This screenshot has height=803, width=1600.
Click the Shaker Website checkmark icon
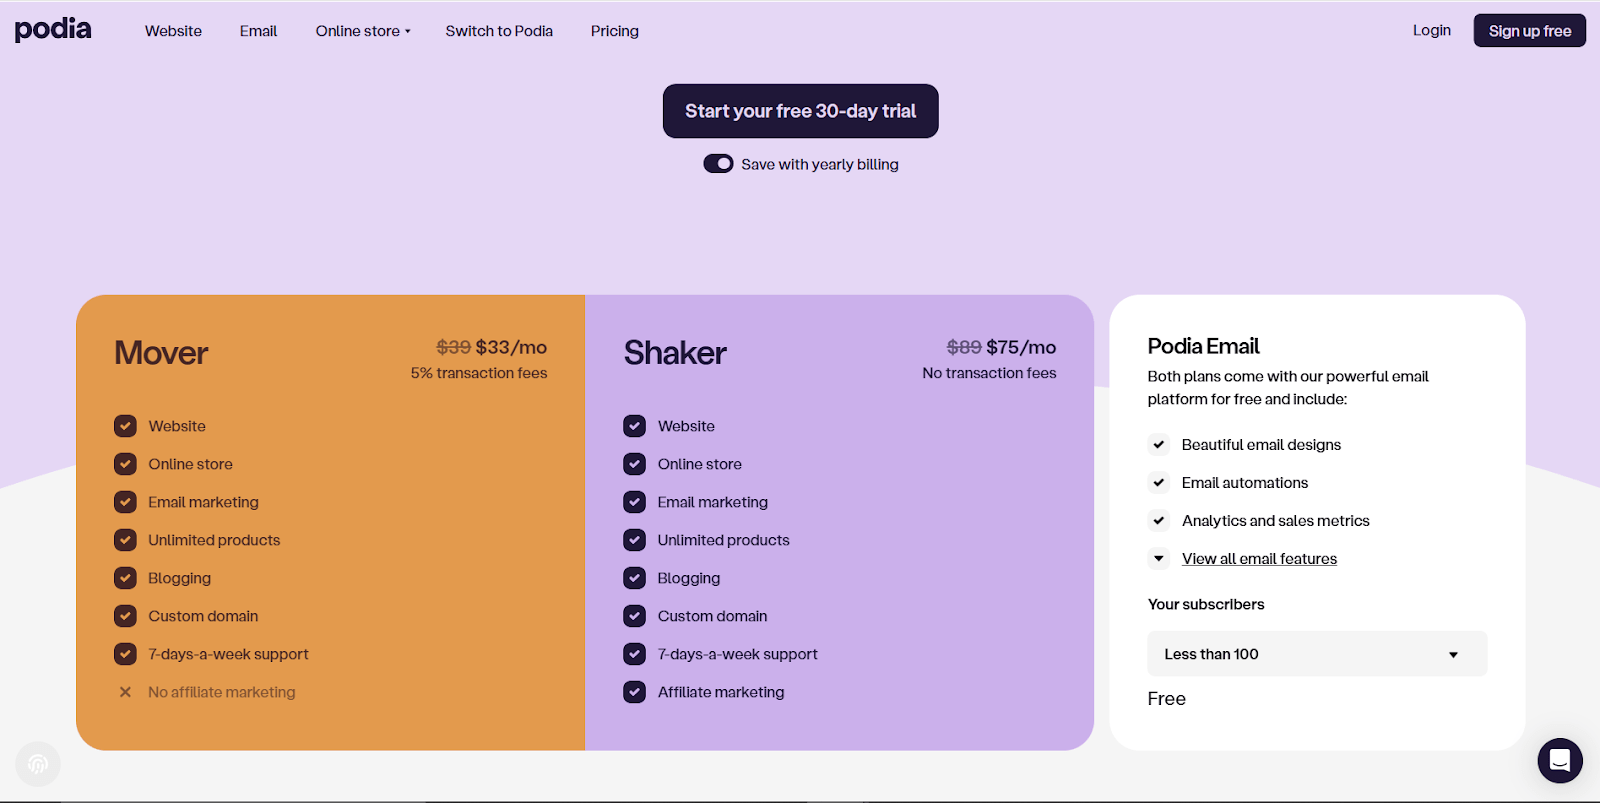tap(634, 426)
